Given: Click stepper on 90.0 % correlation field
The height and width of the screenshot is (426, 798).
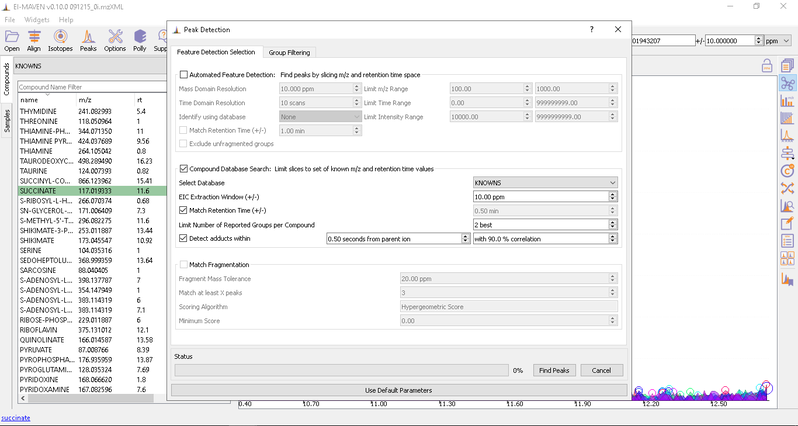Looking at the screenshot, I should (x=613, y=239).
